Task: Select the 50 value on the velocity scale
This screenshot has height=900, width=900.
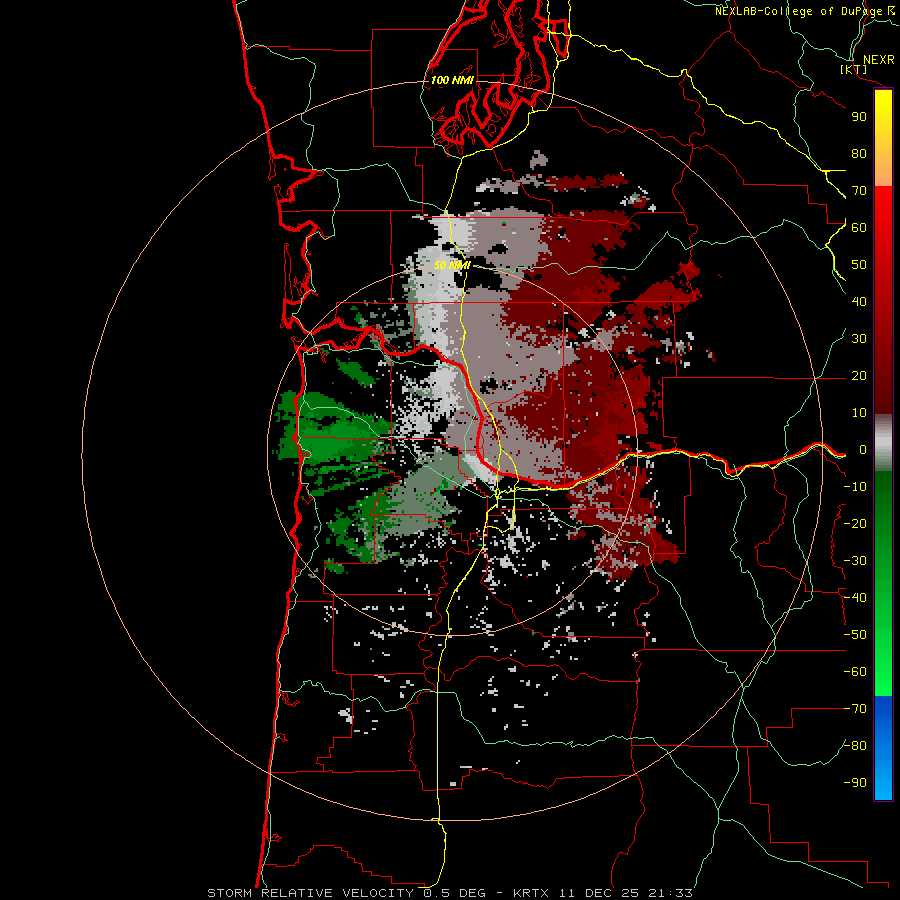Action: [859, 265]
